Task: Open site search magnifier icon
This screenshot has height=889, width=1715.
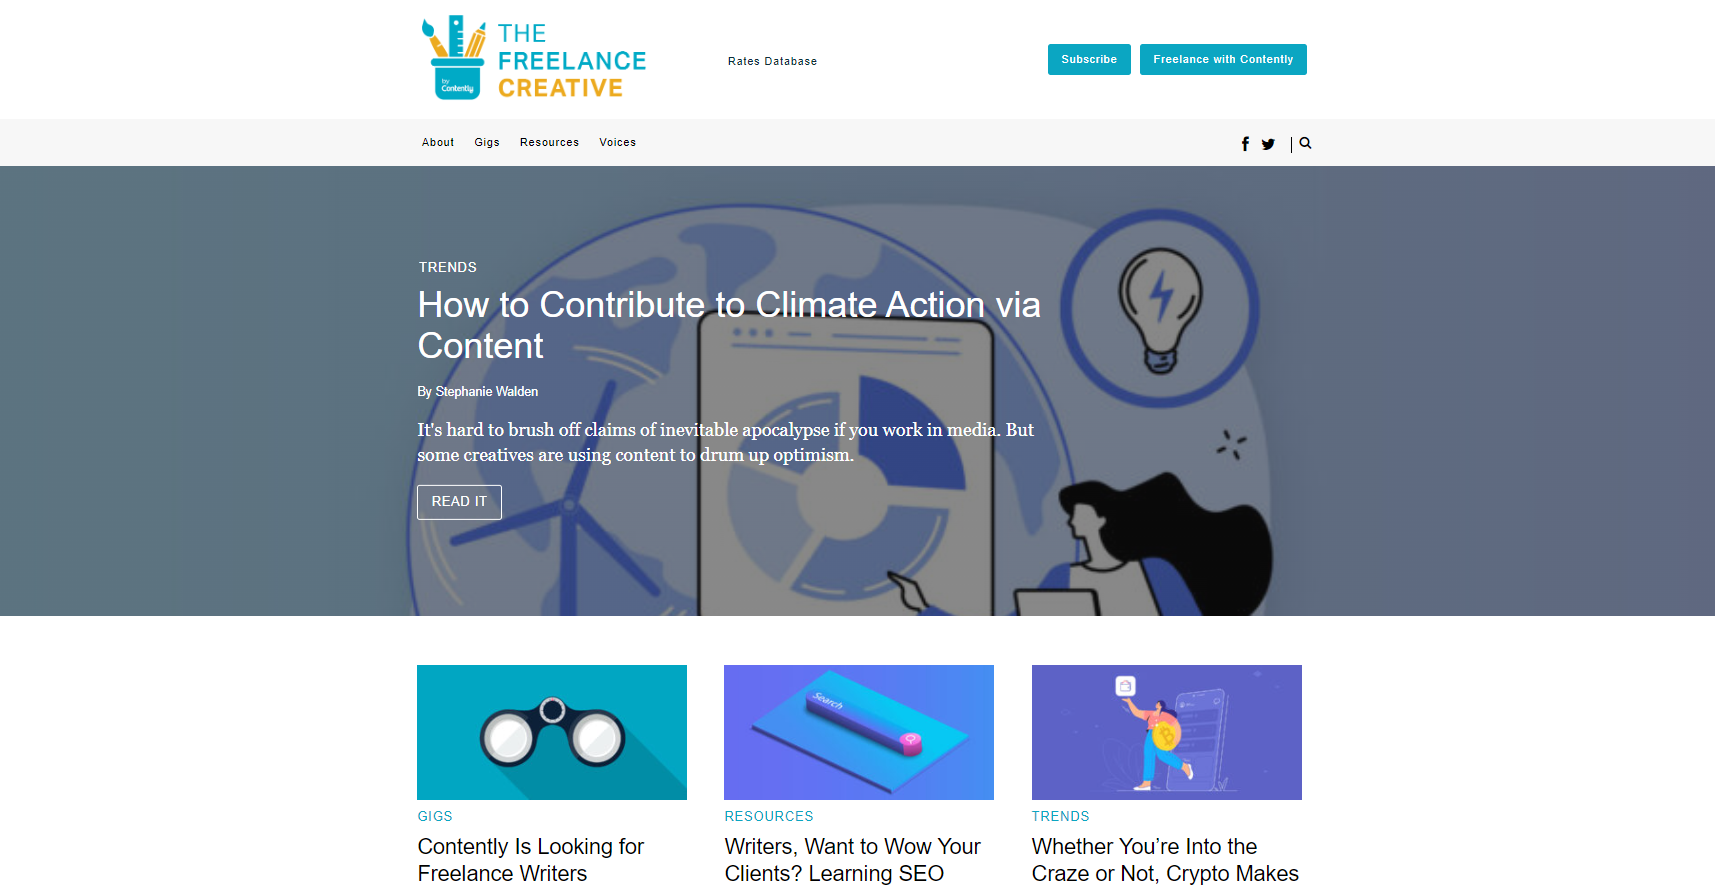Action: pyautogui.click(x=1305, y=143)
